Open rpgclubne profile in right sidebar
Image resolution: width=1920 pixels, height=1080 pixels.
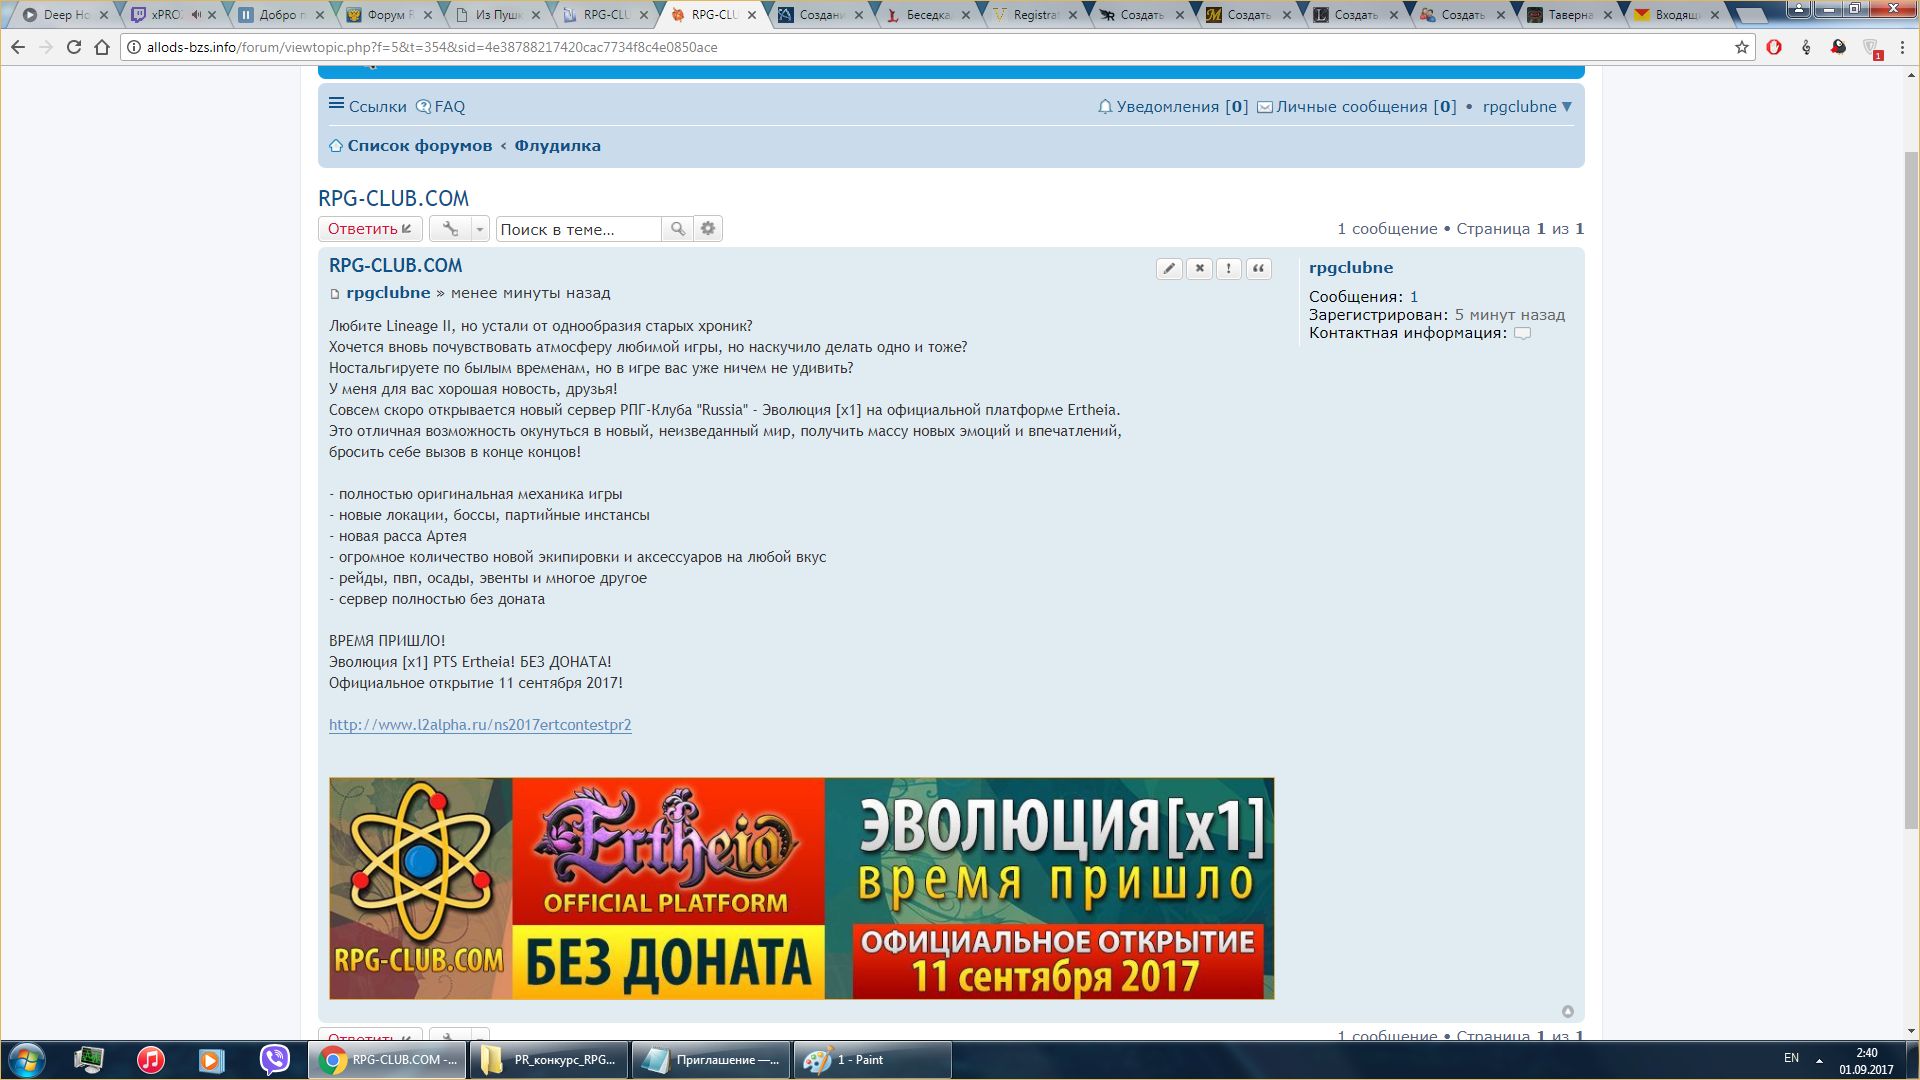pyautogui.click(x=1351, y=268)
